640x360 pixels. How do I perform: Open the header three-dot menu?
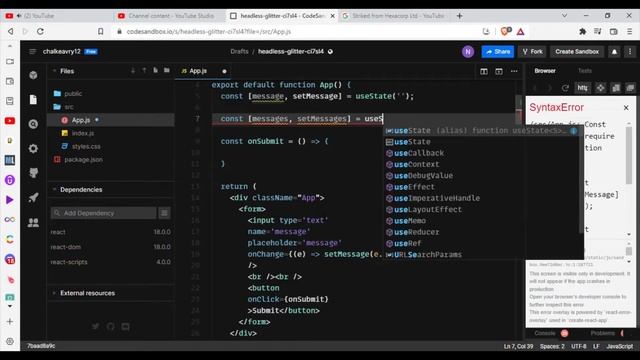[x=630, y=52]
